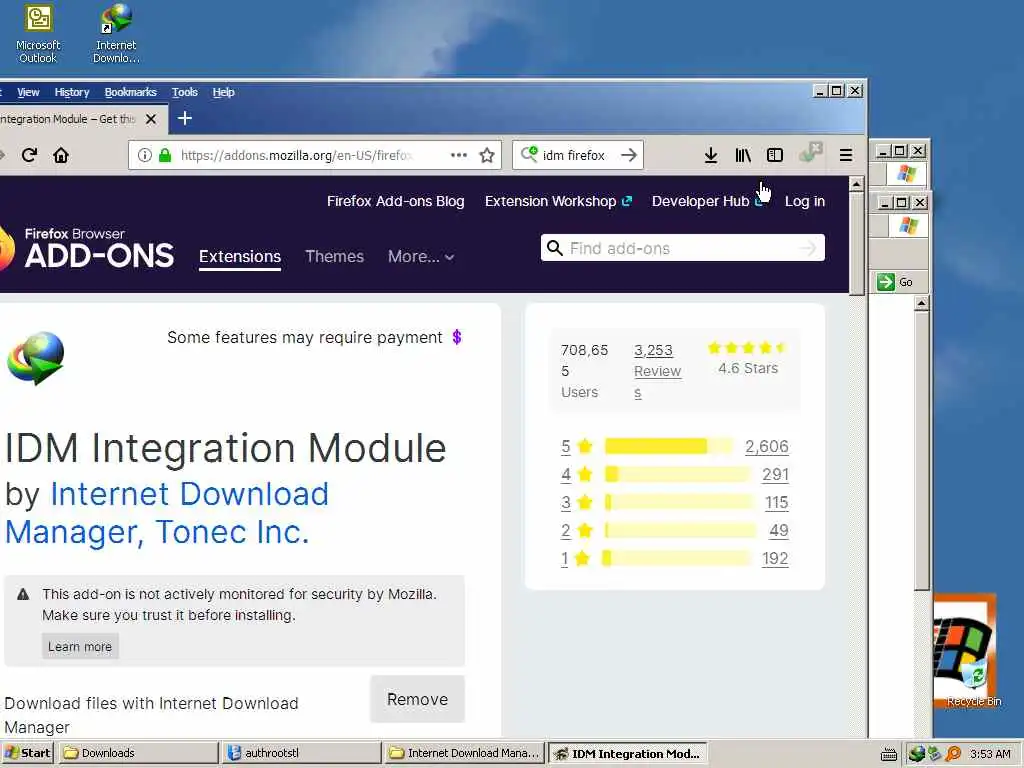Open Microsoft Outlook desktop icon
The width and height of the screenshot is (1024, 768).
[x=38, y=34]
